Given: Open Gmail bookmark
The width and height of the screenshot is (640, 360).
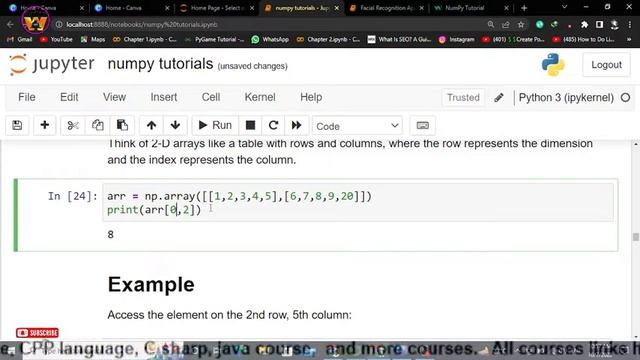Looking at the screenshot, I should point(20,39).
